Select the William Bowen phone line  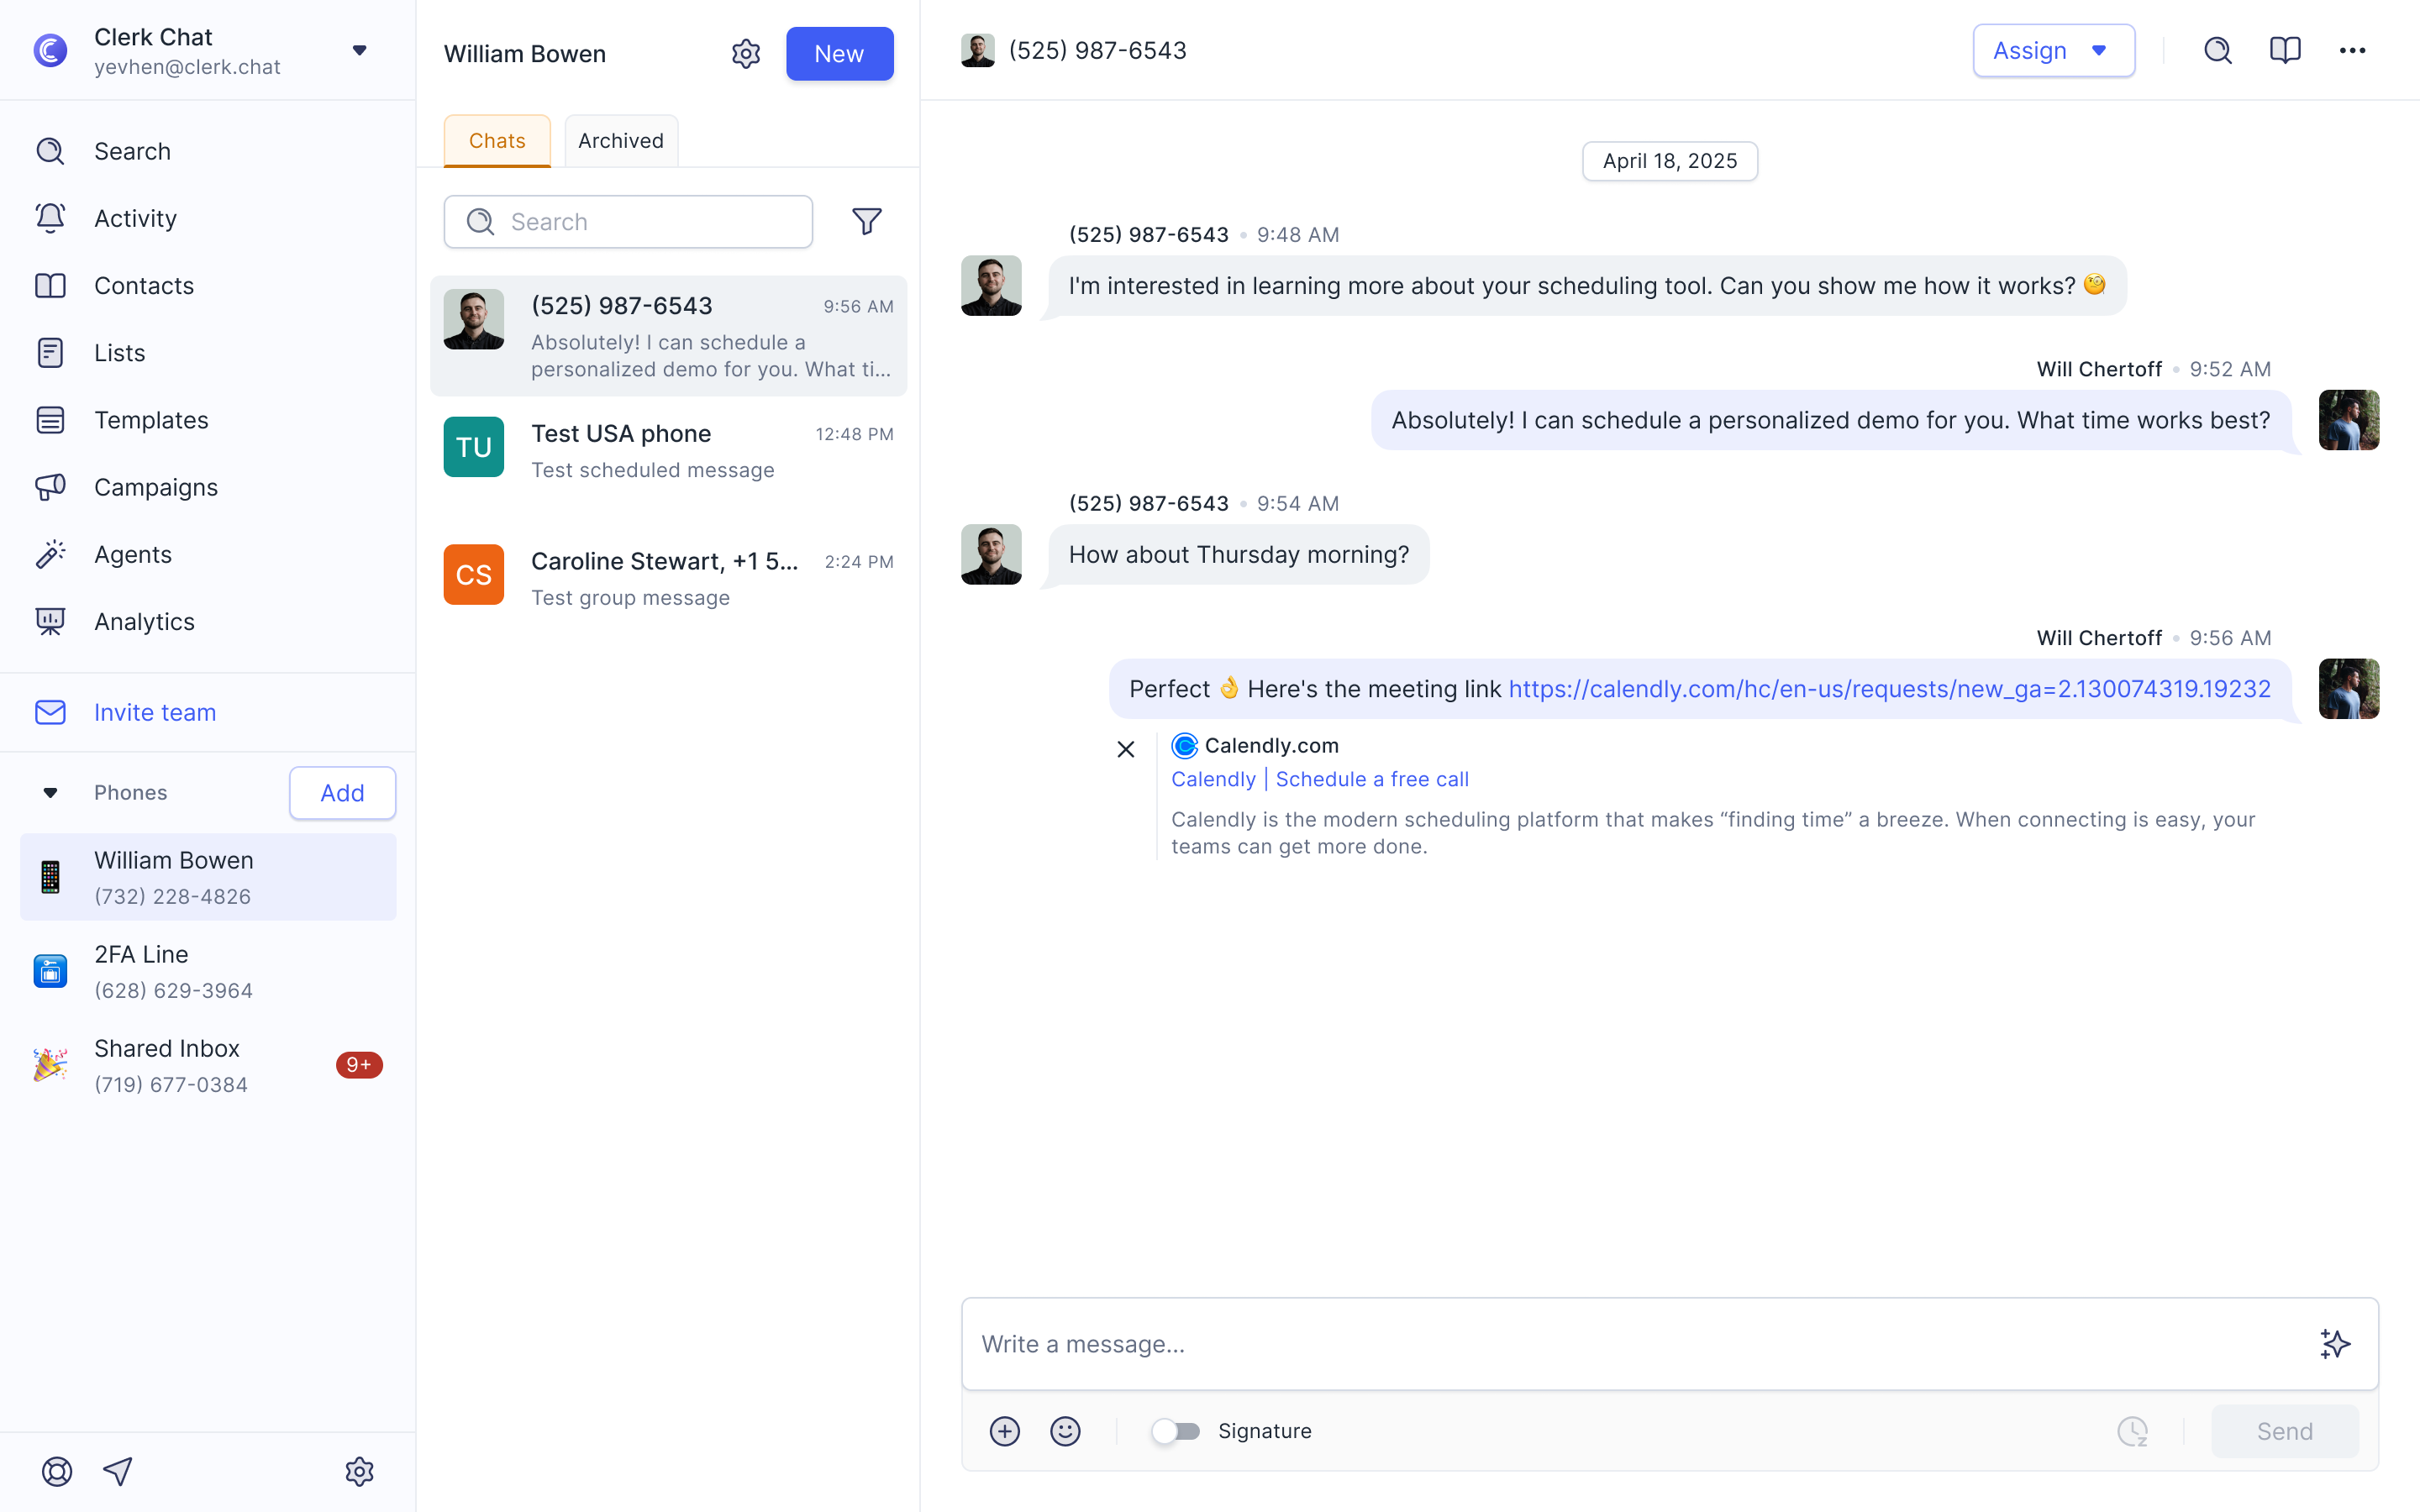208,877
